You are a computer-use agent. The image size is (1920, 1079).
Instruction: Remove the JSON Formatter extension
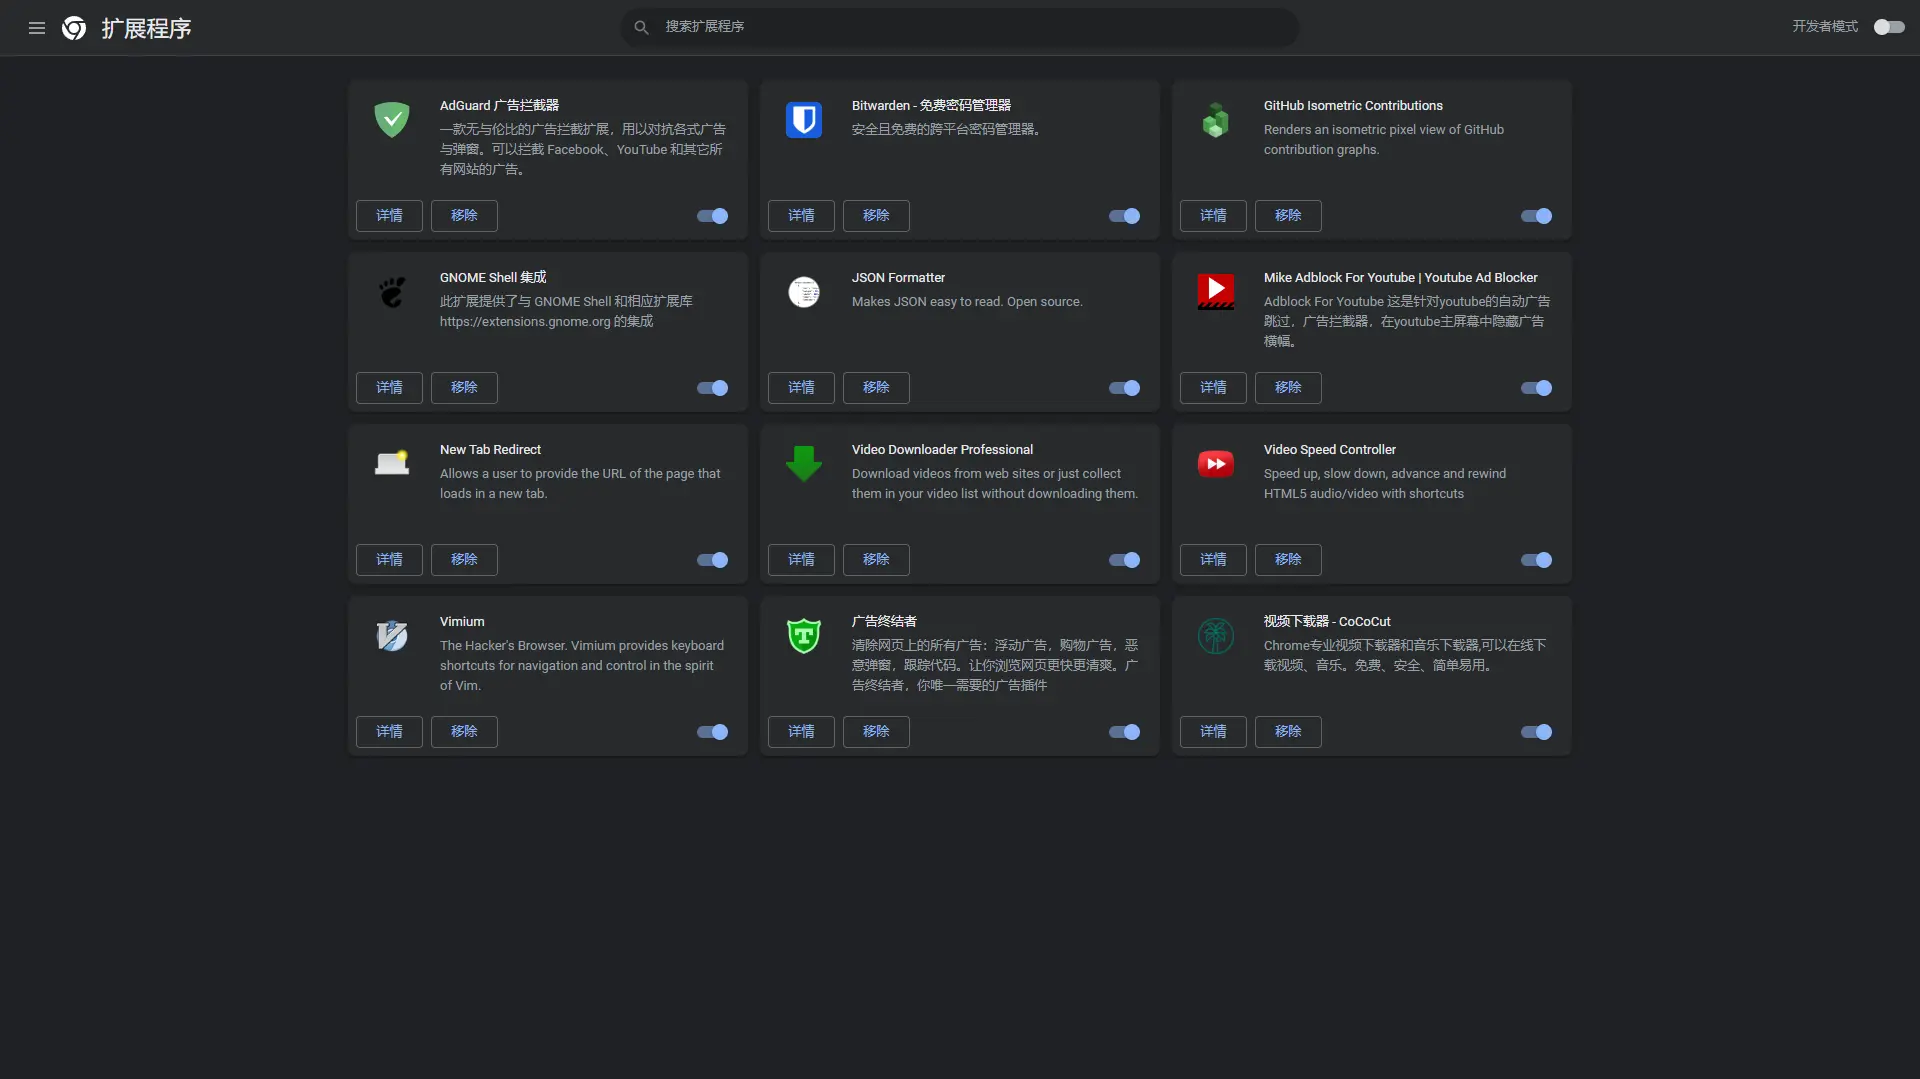tap(876, 388)
